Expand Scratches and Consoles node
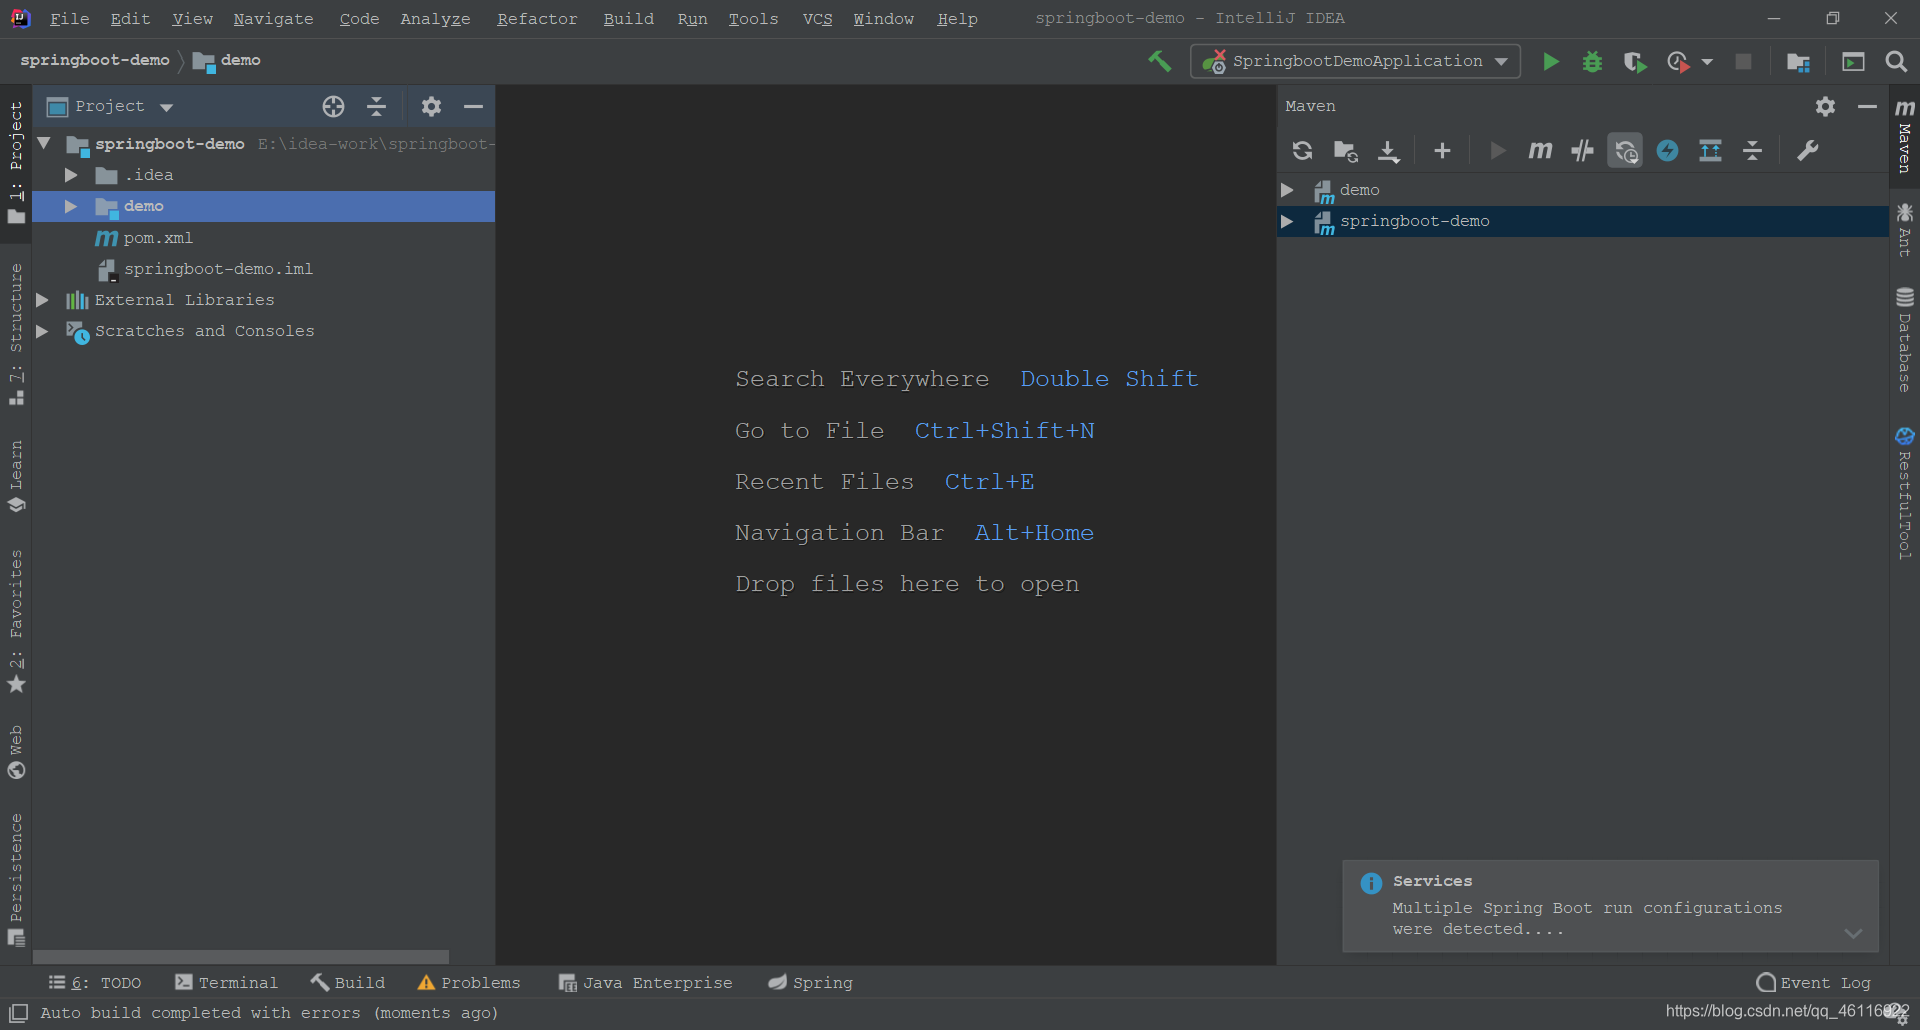This screenshot has width=1920, height=1030. pyautogui.click(x=42, y=331)
